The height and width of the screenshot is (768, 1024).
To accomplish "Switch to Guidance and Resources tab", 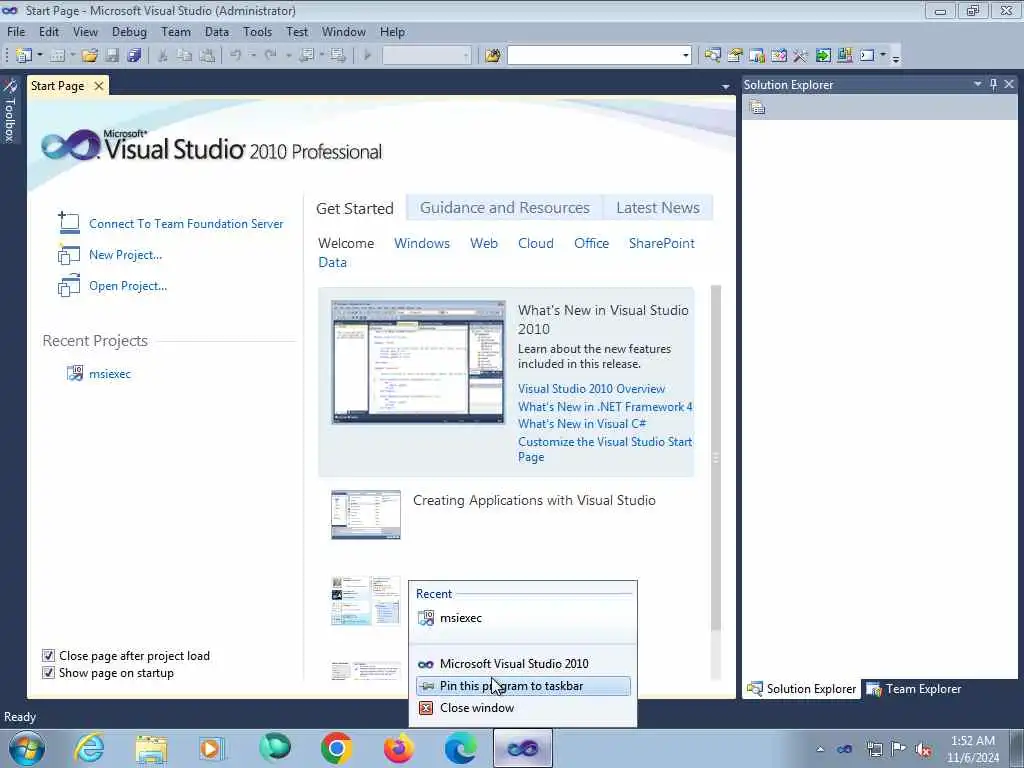I will click(504, 208).
